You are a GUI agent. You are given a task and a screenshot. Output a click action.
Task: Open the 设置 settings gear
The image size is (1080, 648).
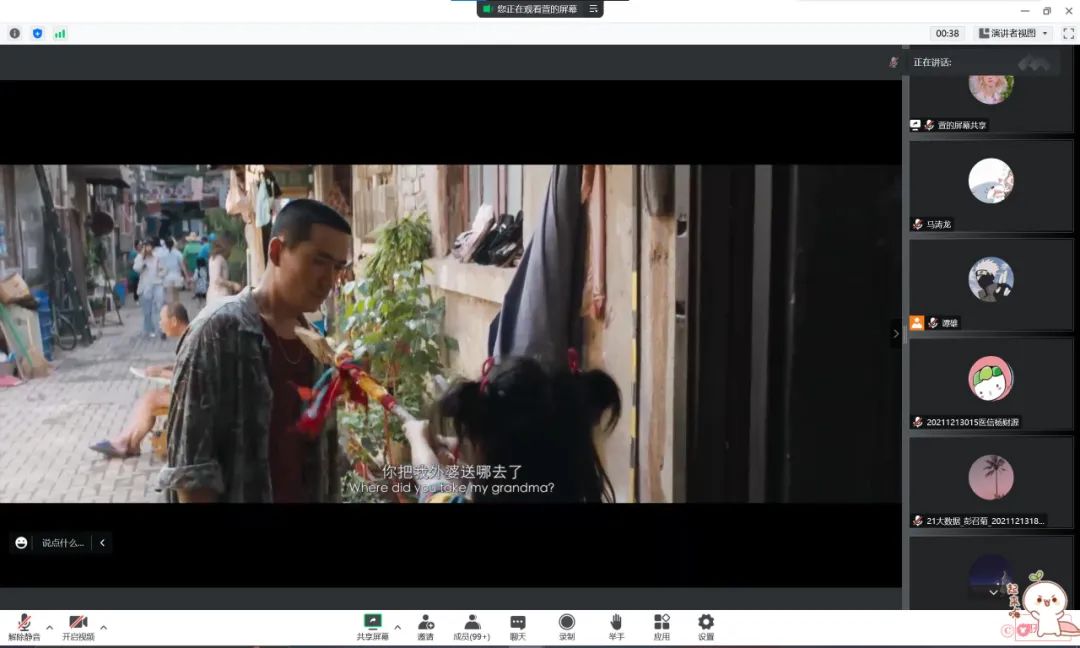click(706, 627)
